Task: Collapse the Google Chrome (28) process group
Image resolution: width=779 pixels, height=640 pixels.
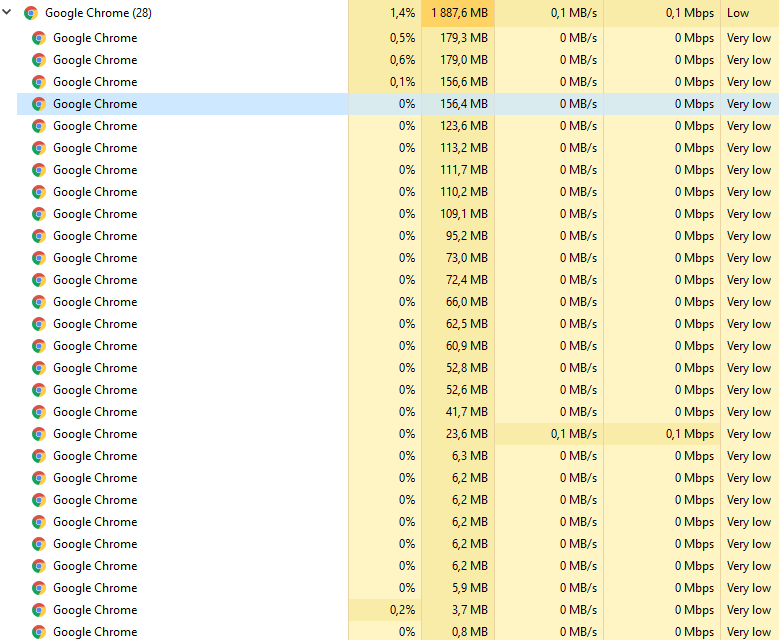Action: 7,12
